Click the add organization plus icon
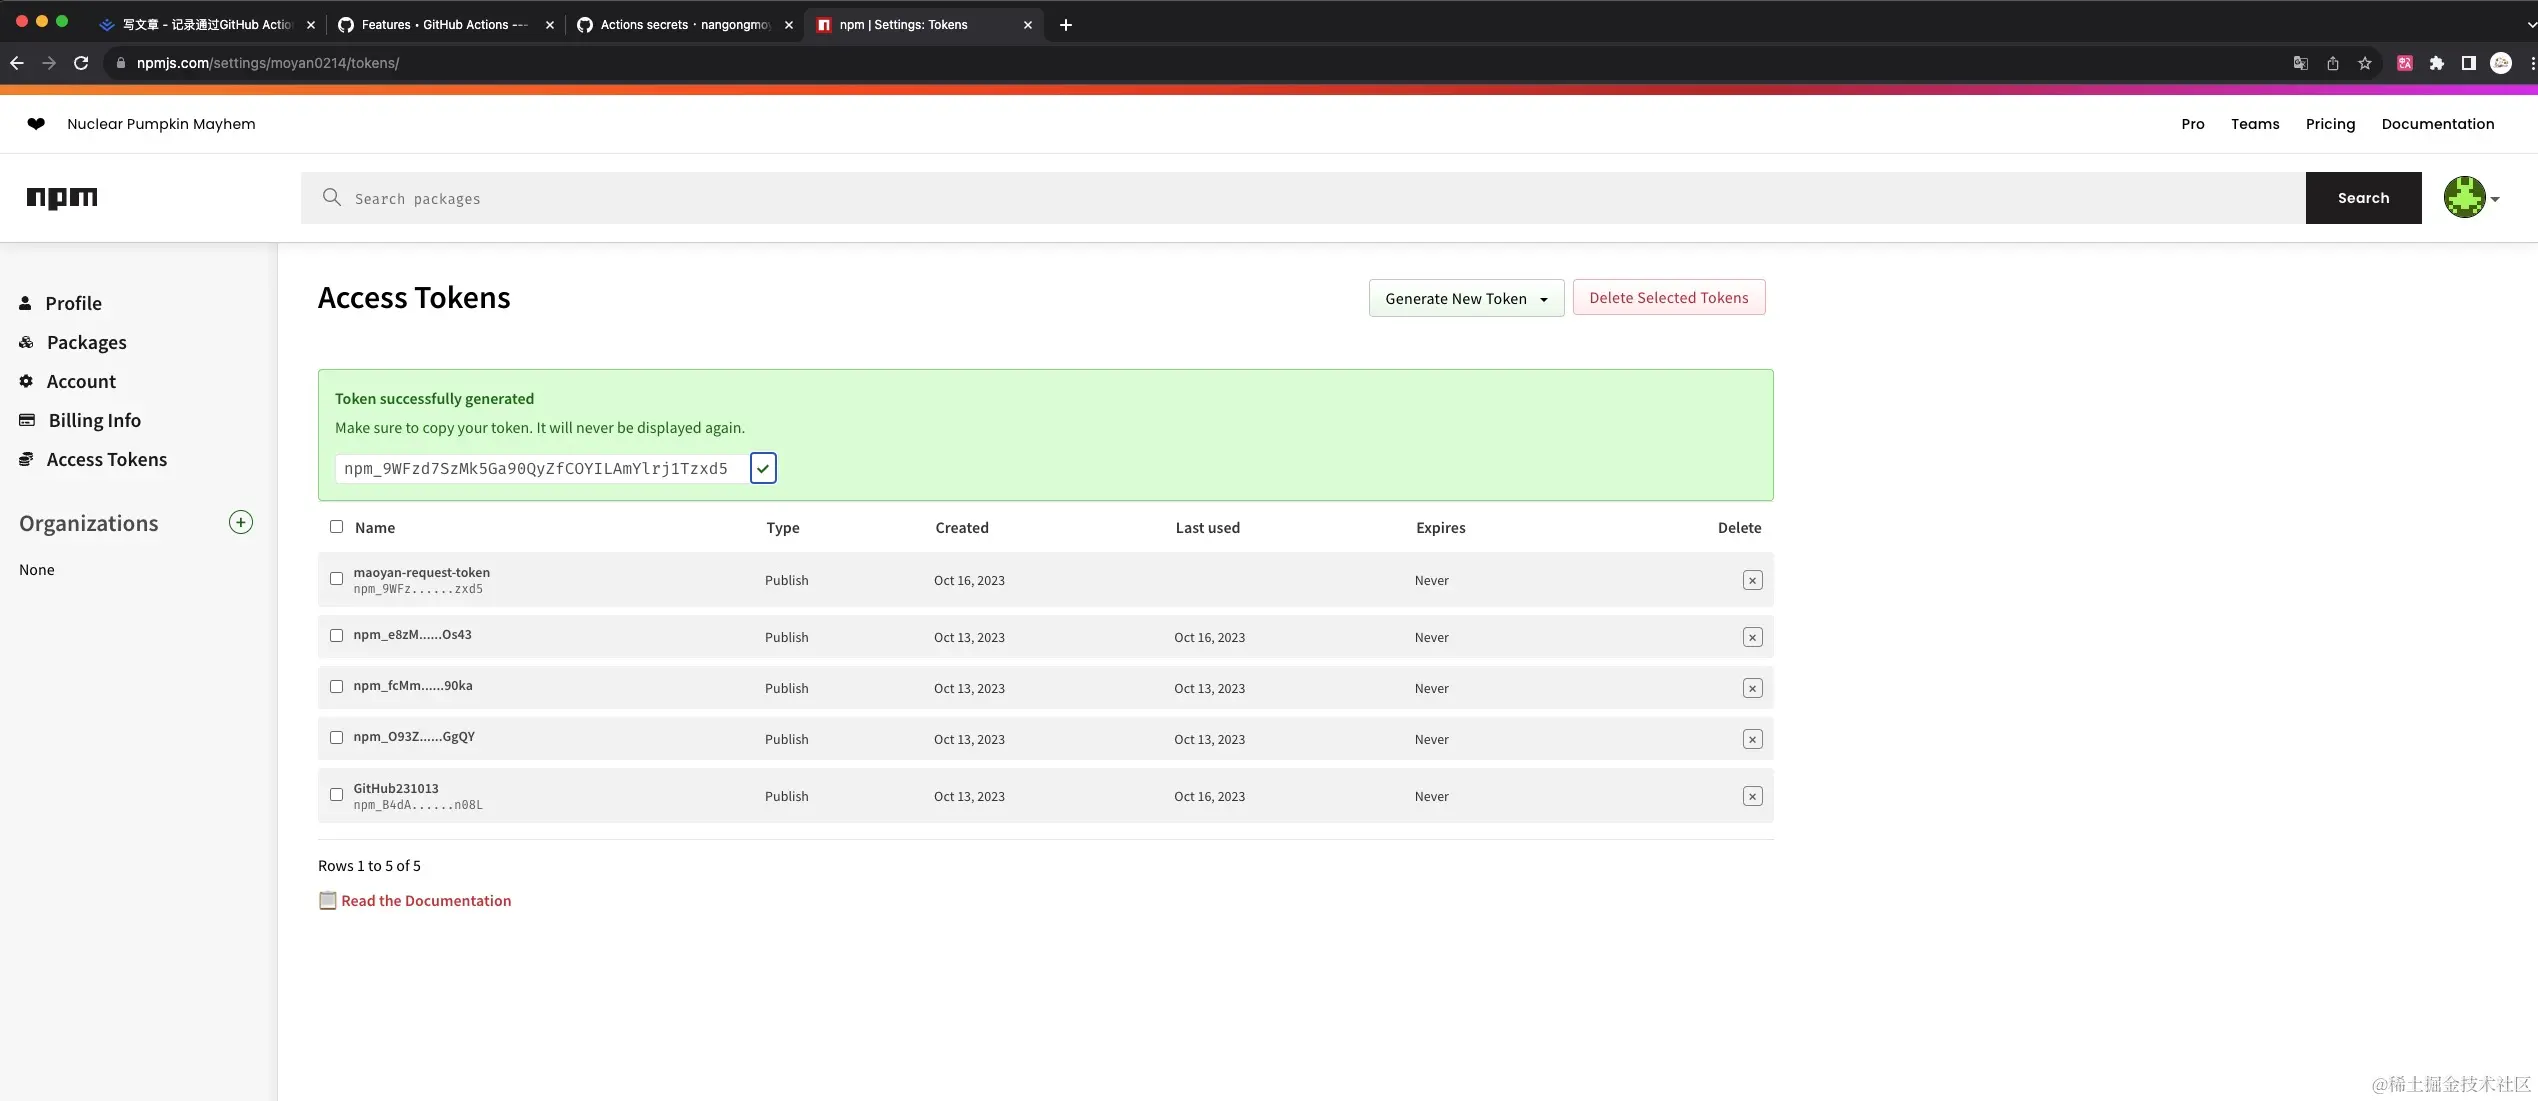The width and height of the screenshot is (2538, 1101). click(x=241, y=522)
